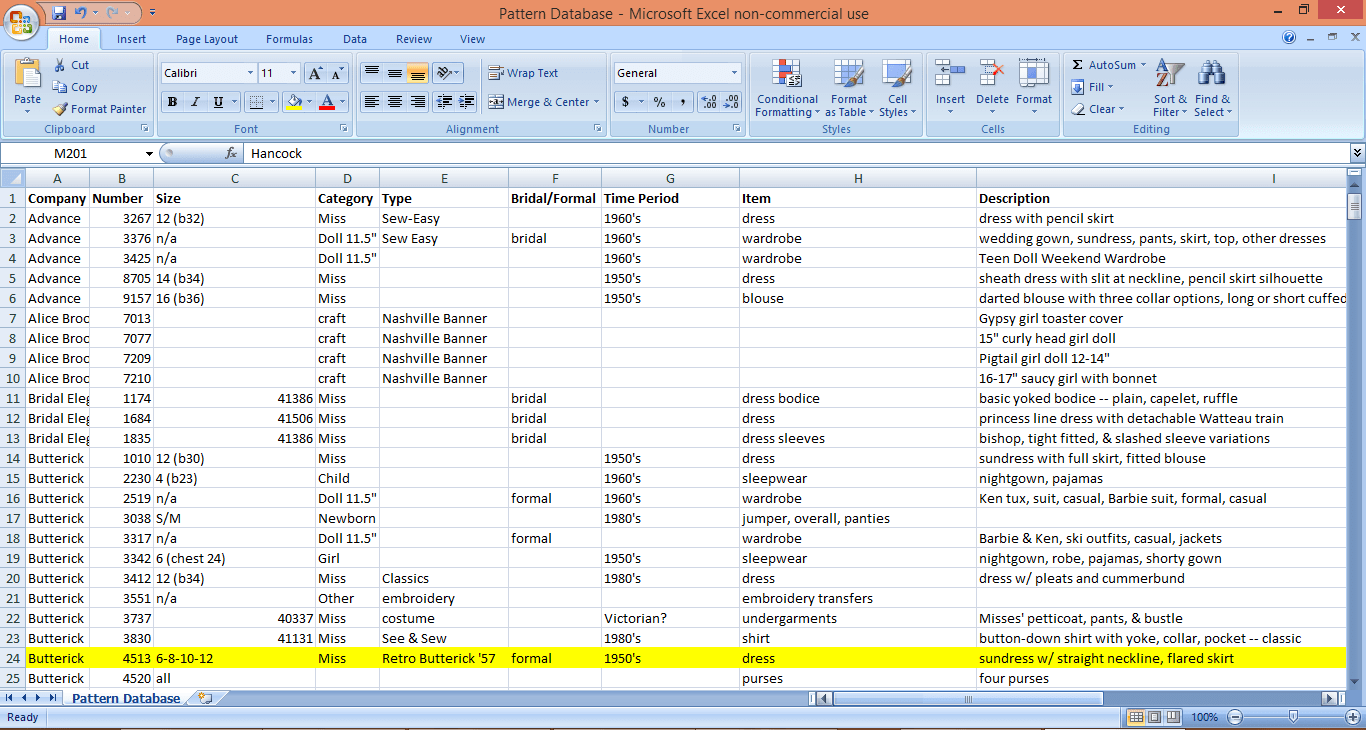
Task: Switch to the View tab
Action: (x=473, y=39)
